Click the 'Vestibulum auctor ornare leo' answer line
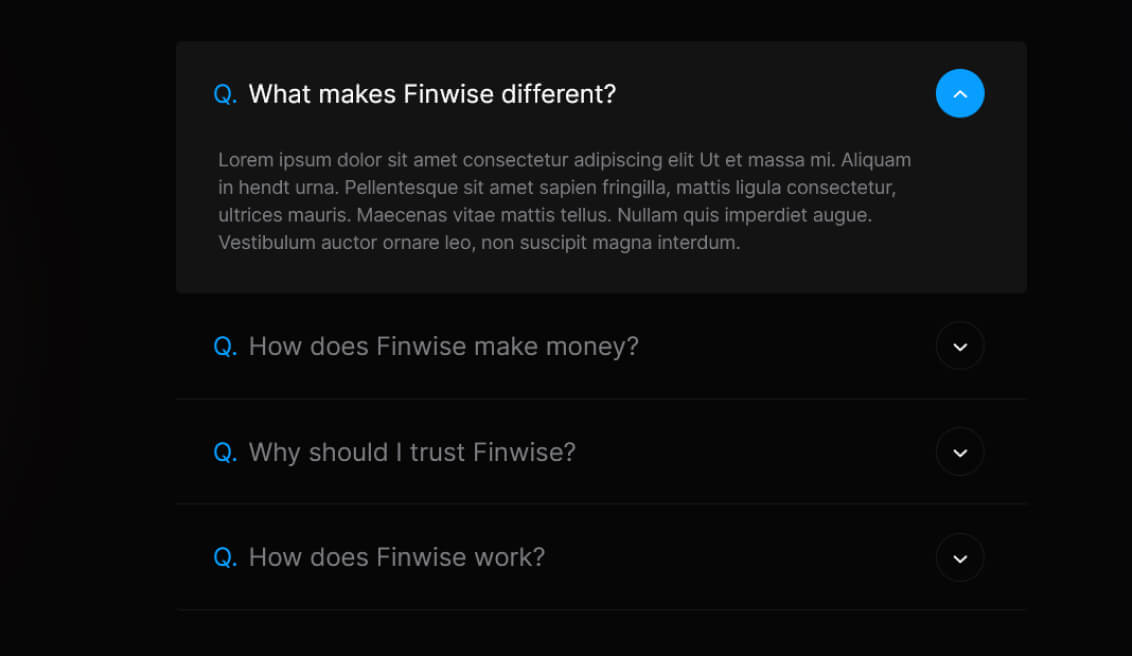The height and width of the screenshot is (656, 1132). click(478, 242)
